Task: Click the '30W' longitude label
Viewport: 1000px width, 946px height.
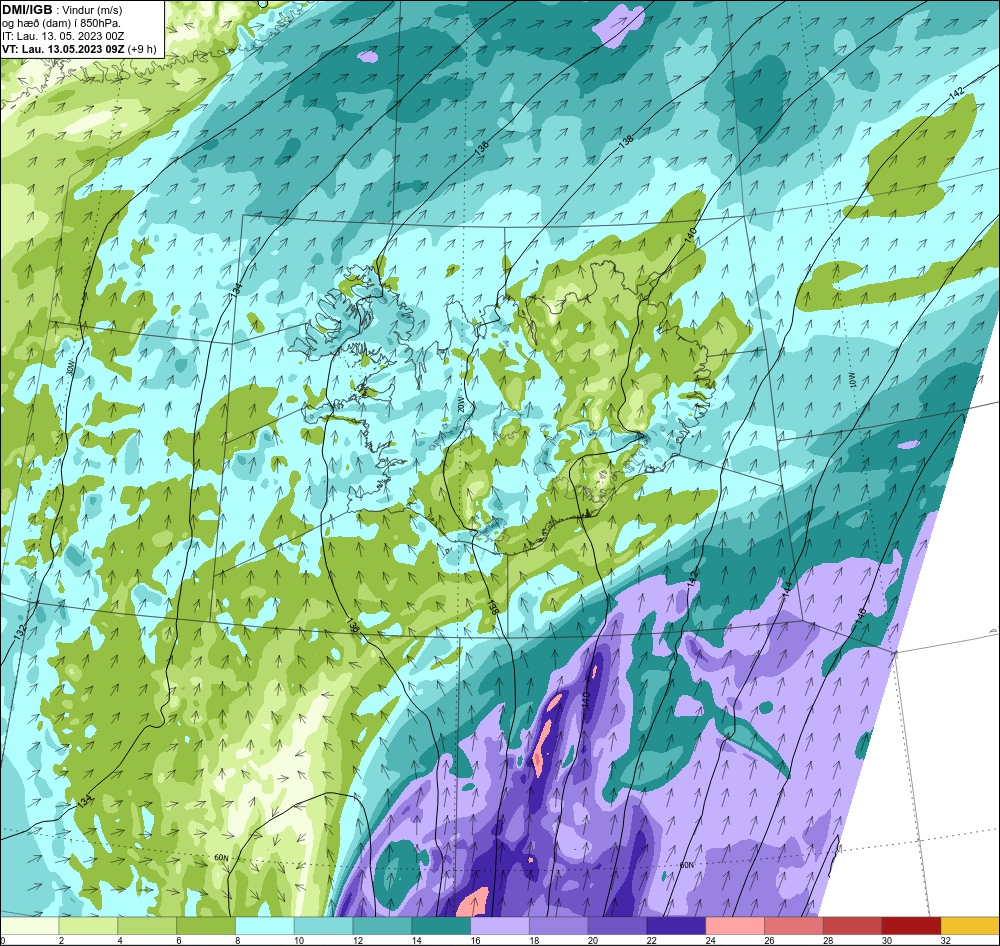Action: coord(70,367)
